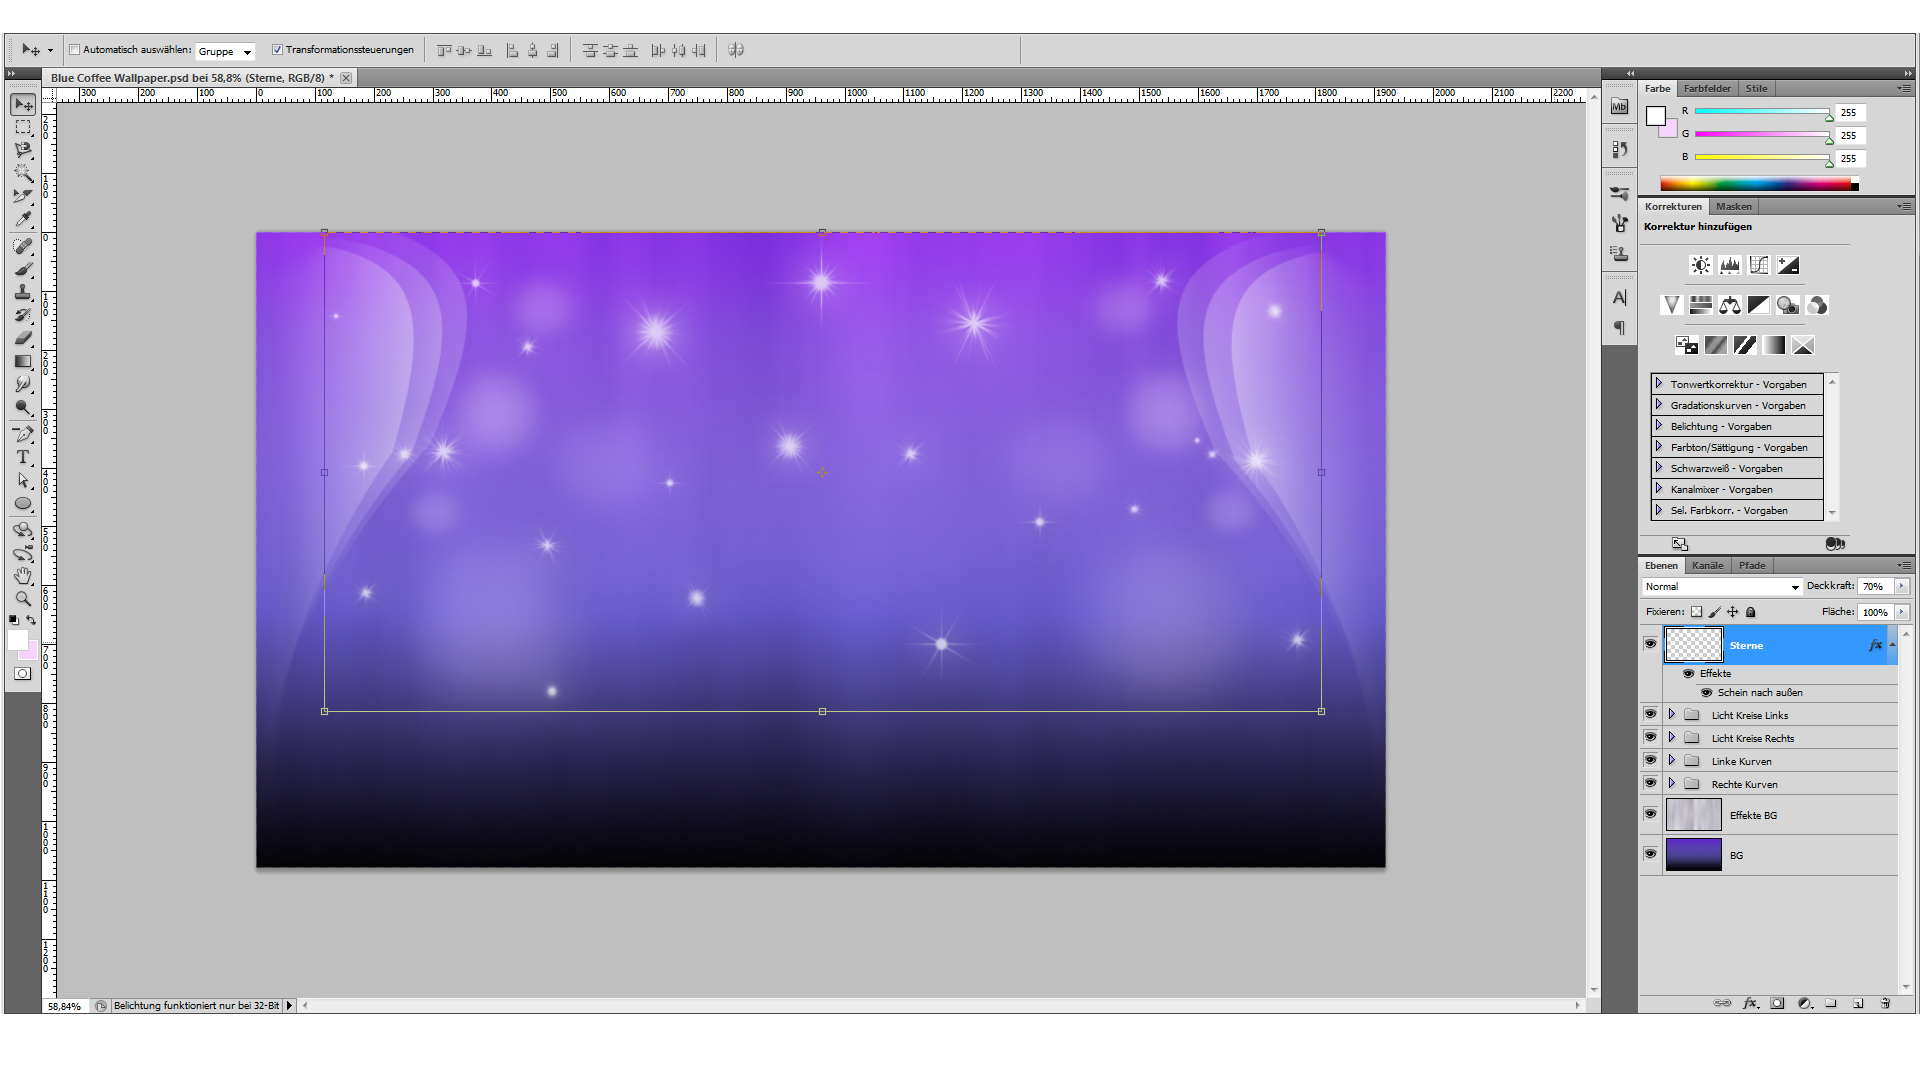Click the R color slider

pyautogui.click(x=1762, y=112)
